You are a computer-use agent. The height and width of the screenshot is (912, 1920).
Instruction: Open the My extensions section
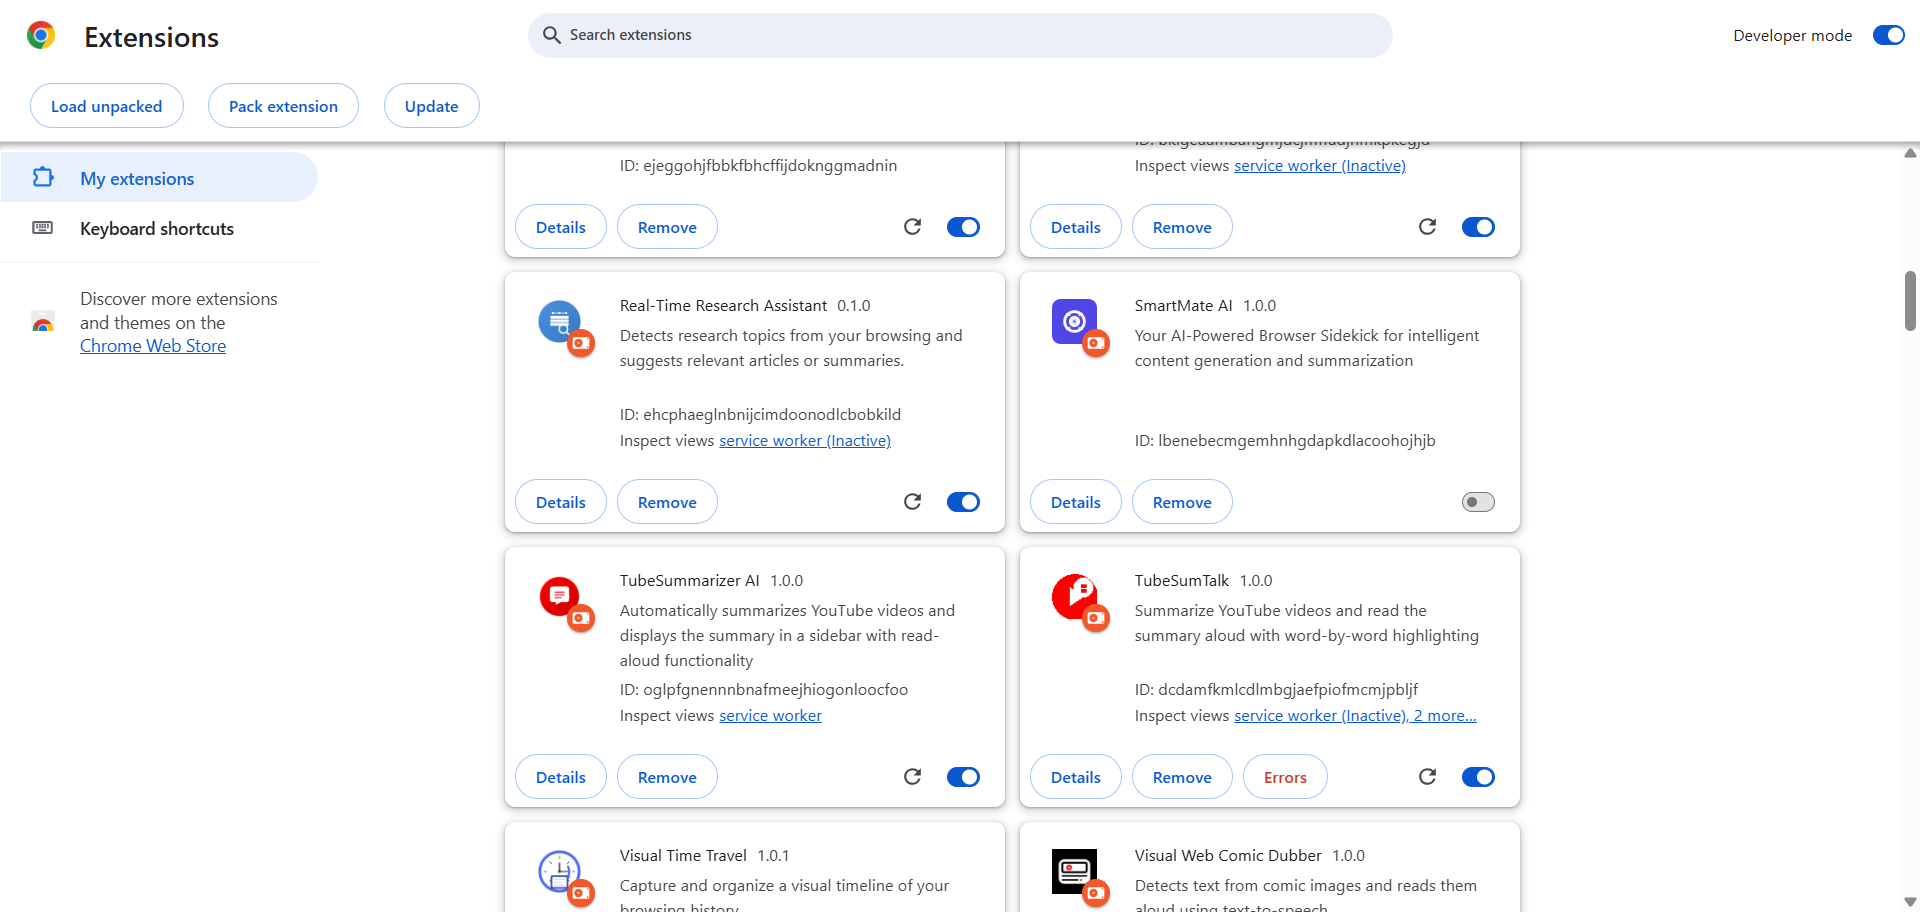[x=159, y=178]
